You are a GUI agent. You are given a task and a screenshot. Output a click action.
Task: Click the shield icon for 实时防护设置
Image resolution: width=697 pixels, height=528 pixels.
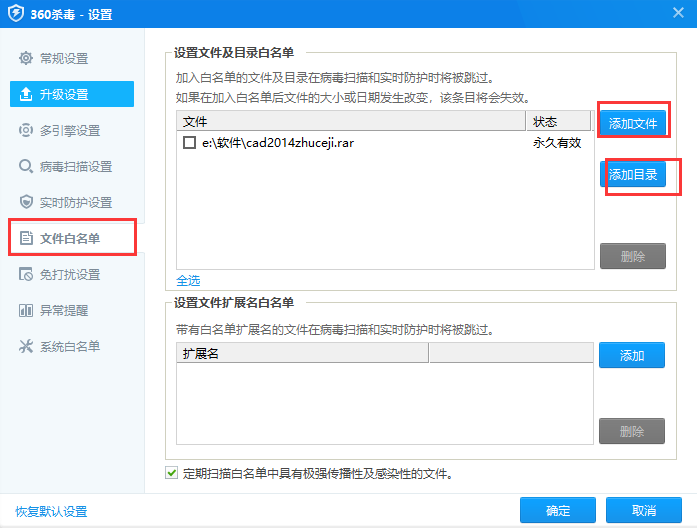26,203
